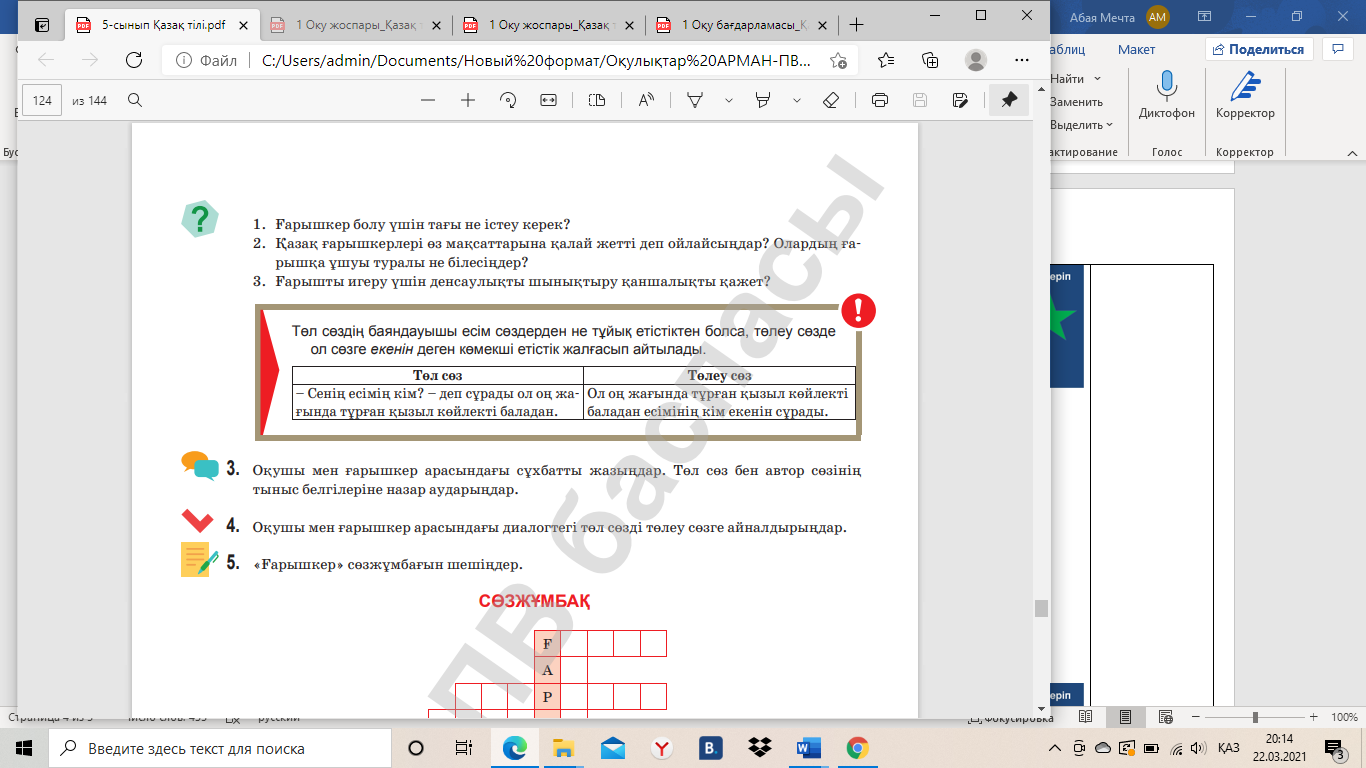This screenshot has width=1366, height=768.
Task: Click Найти in Word ribbon
Action: [x=1067, y=78]
